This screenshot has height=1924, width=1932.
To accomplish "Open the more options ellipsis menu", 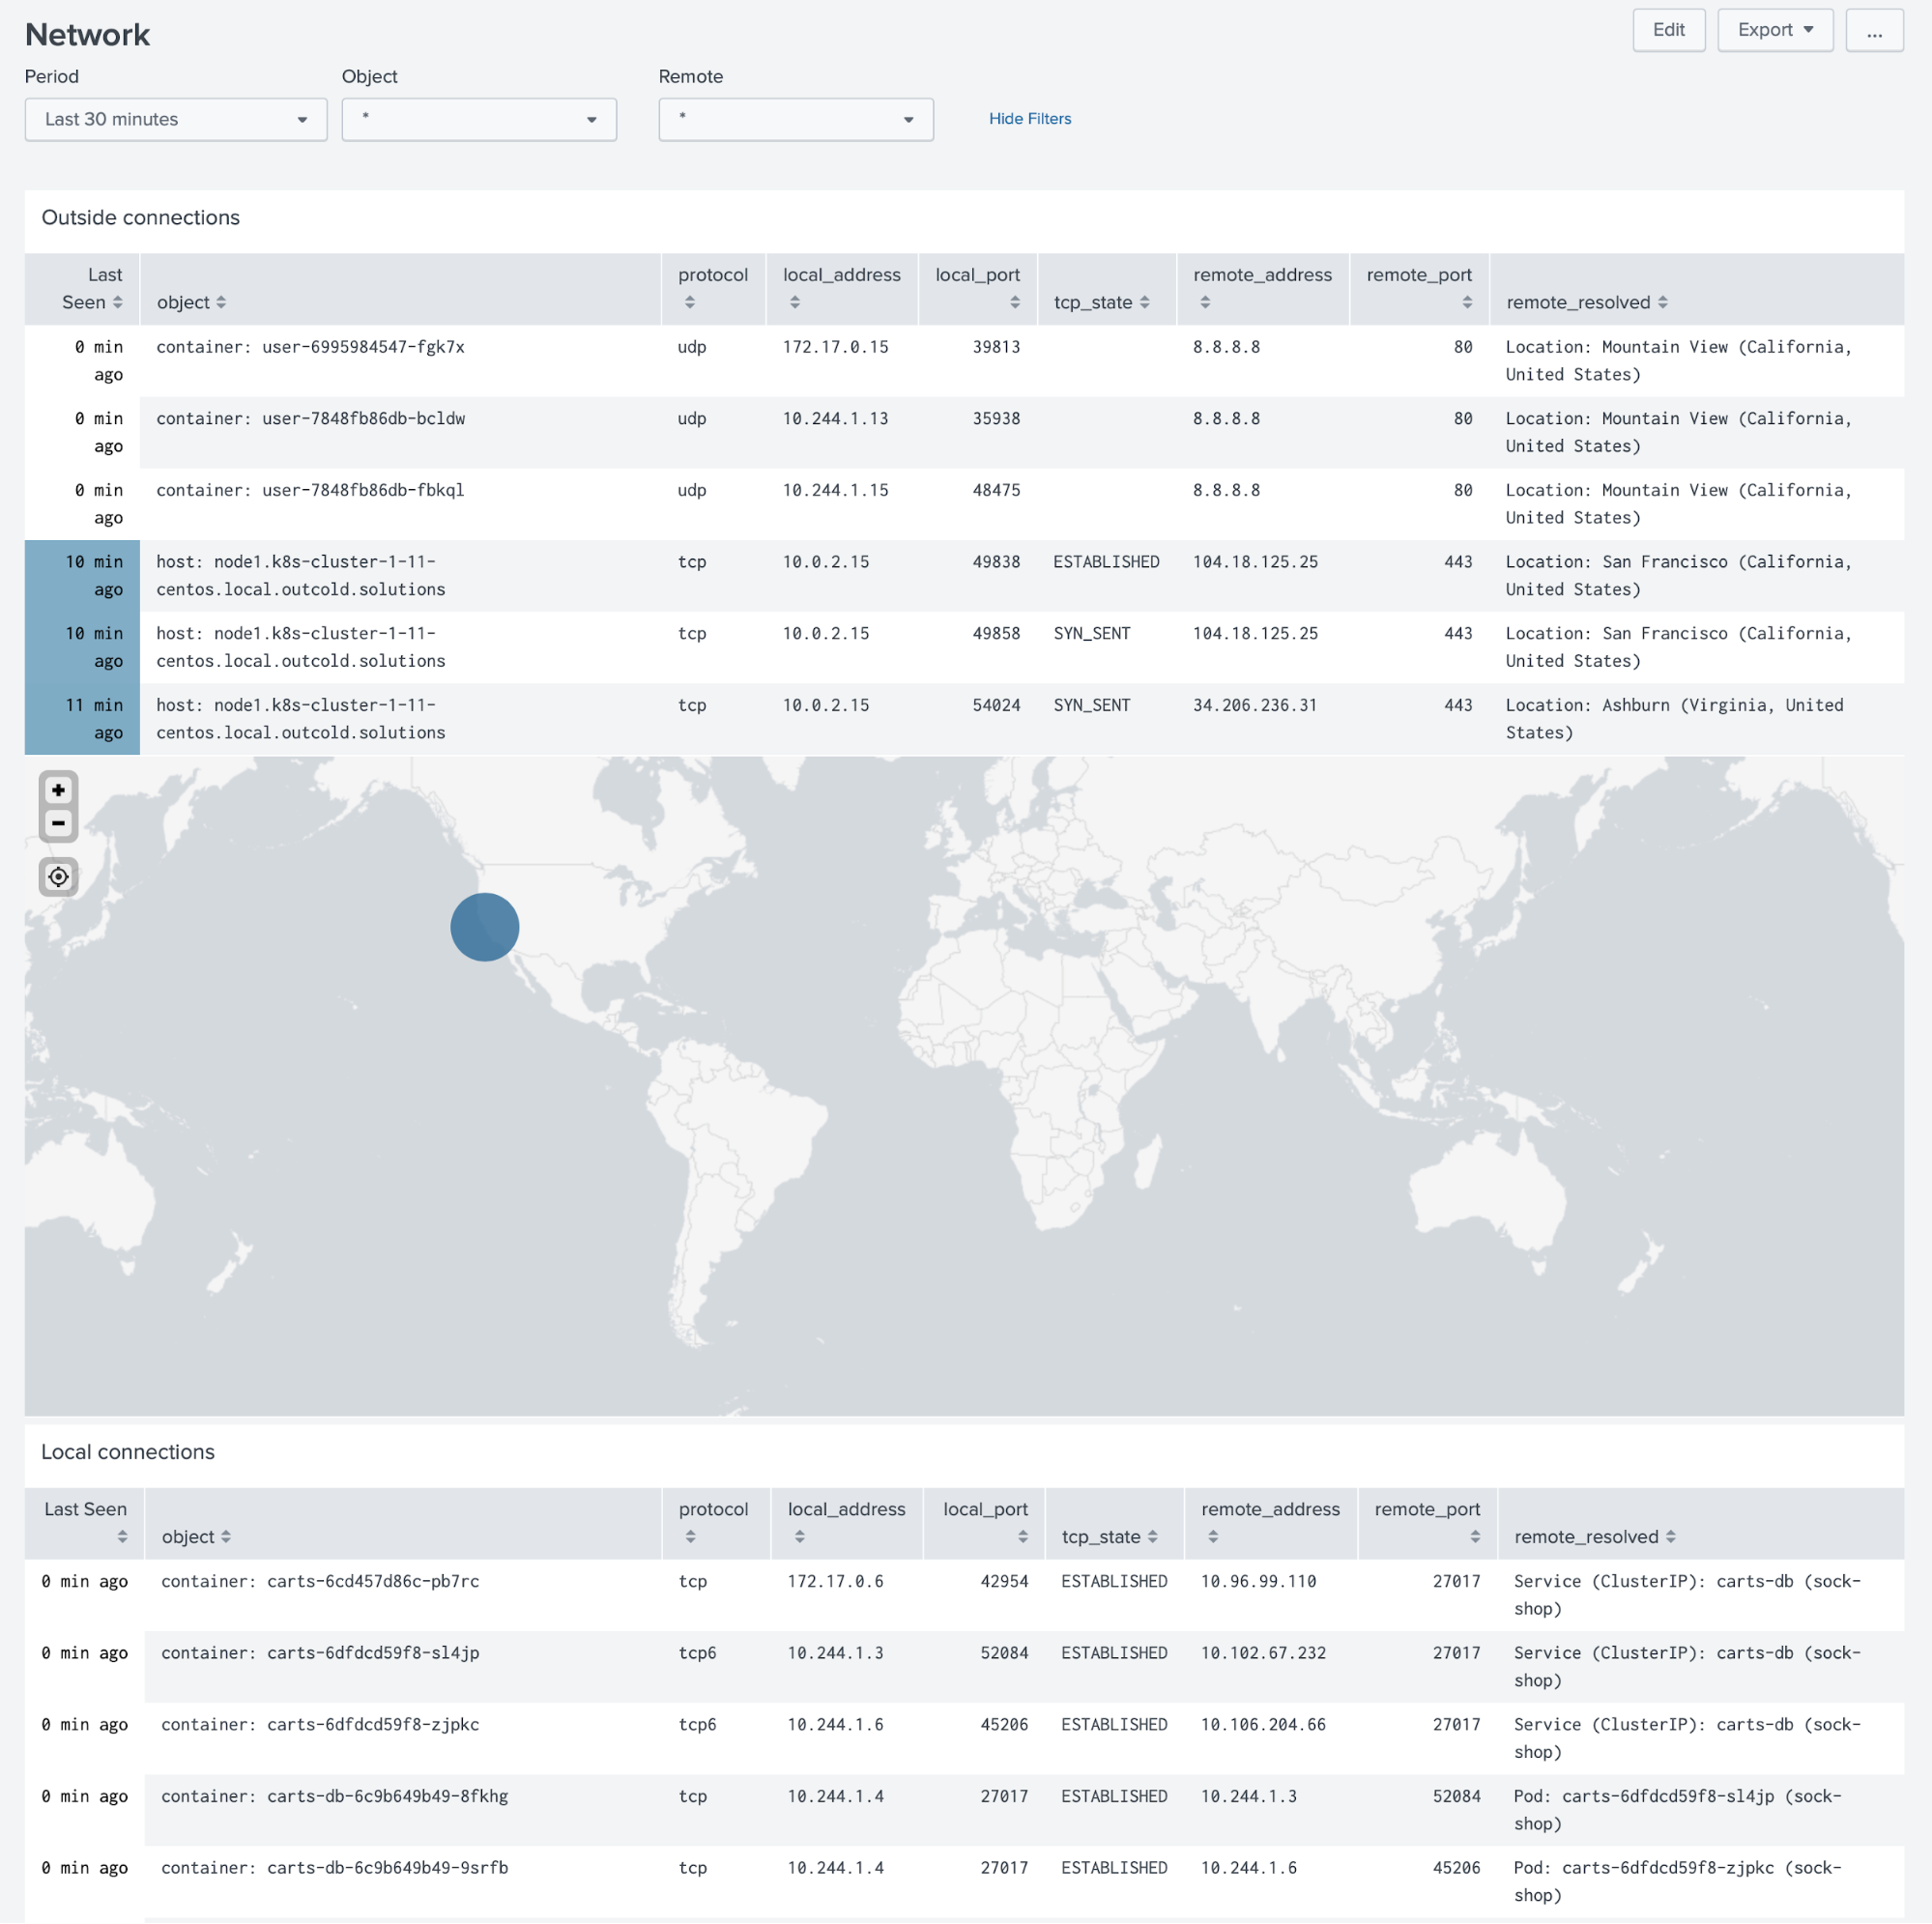I will 1874,30.
